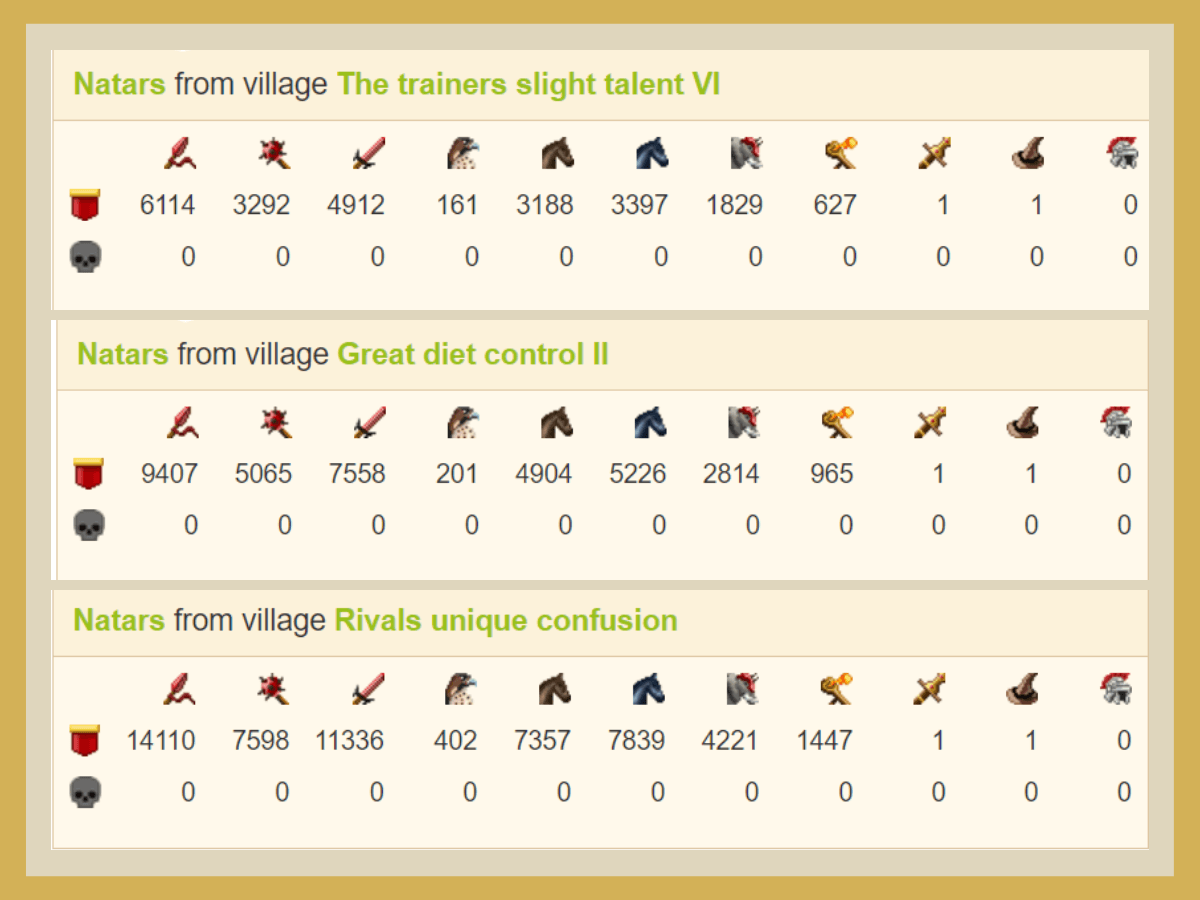The image size is (1200, 900).
Task: Open village Great diet control II
Action: click(x=473, y=354)
